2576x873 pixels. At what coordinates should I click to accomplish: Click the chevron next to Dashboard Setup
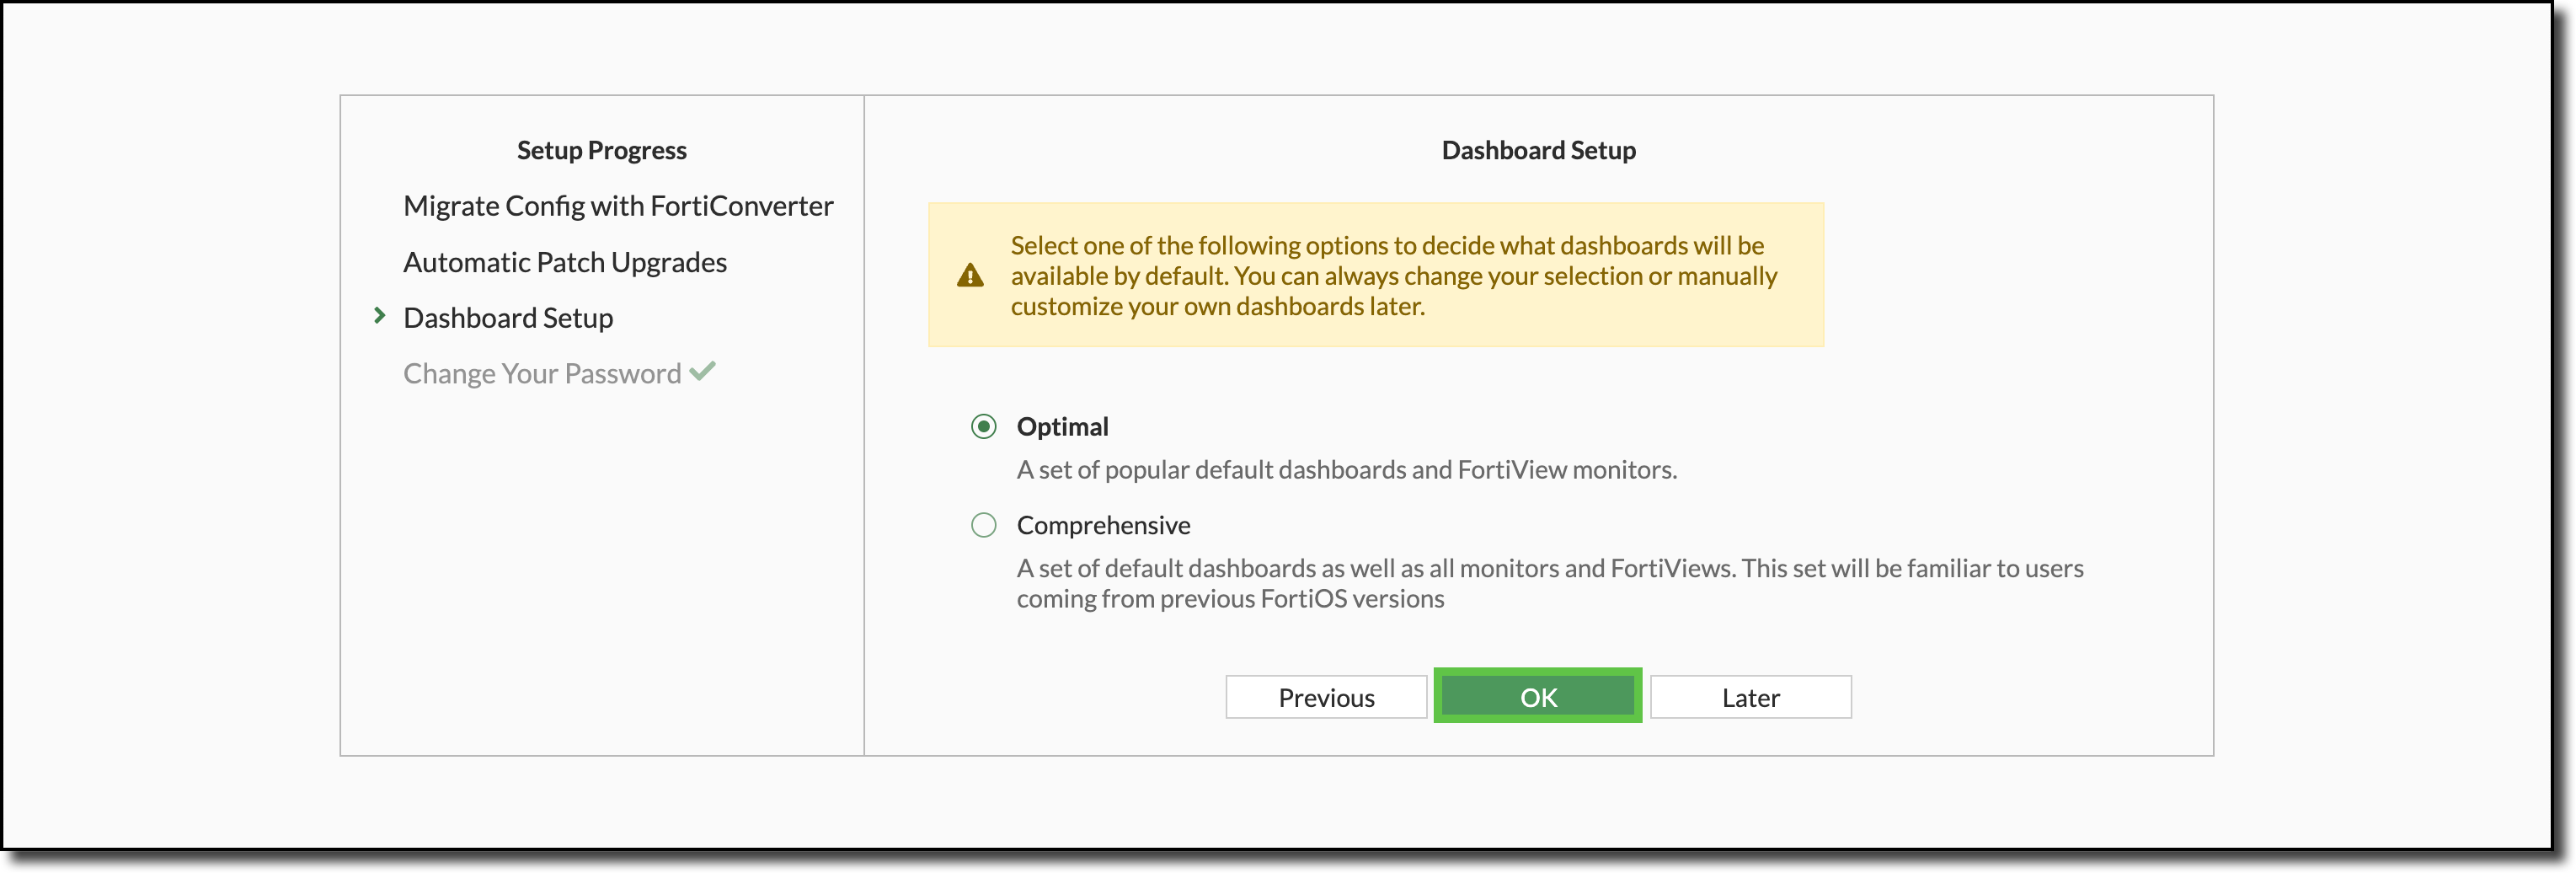(380, 315)
